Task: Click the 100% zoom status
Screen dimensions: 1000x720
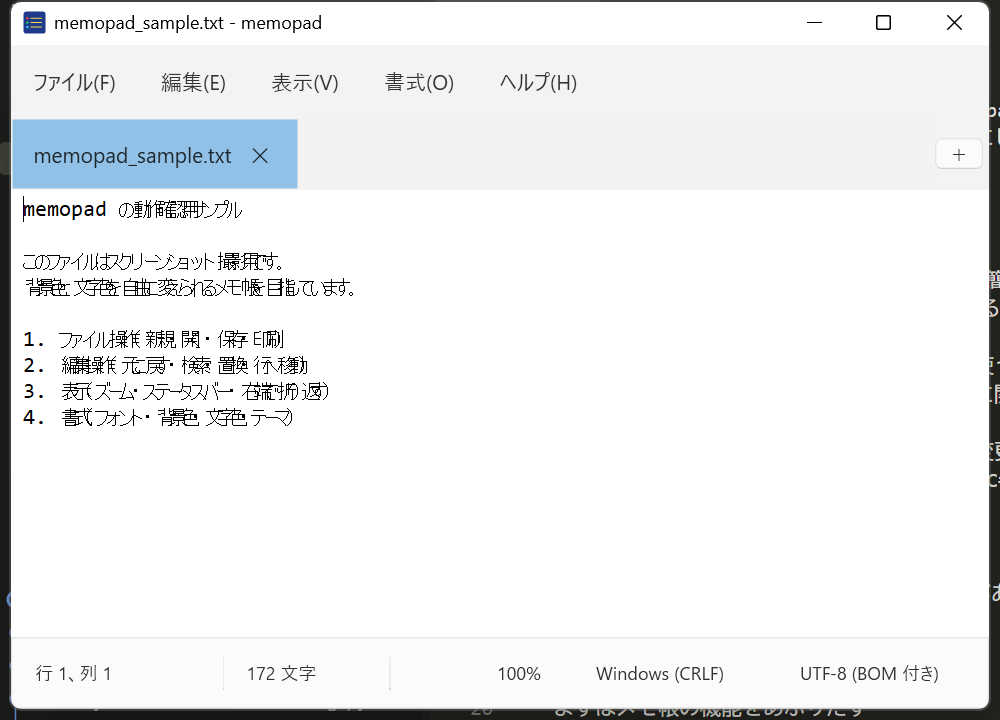Action: [518, 673]
